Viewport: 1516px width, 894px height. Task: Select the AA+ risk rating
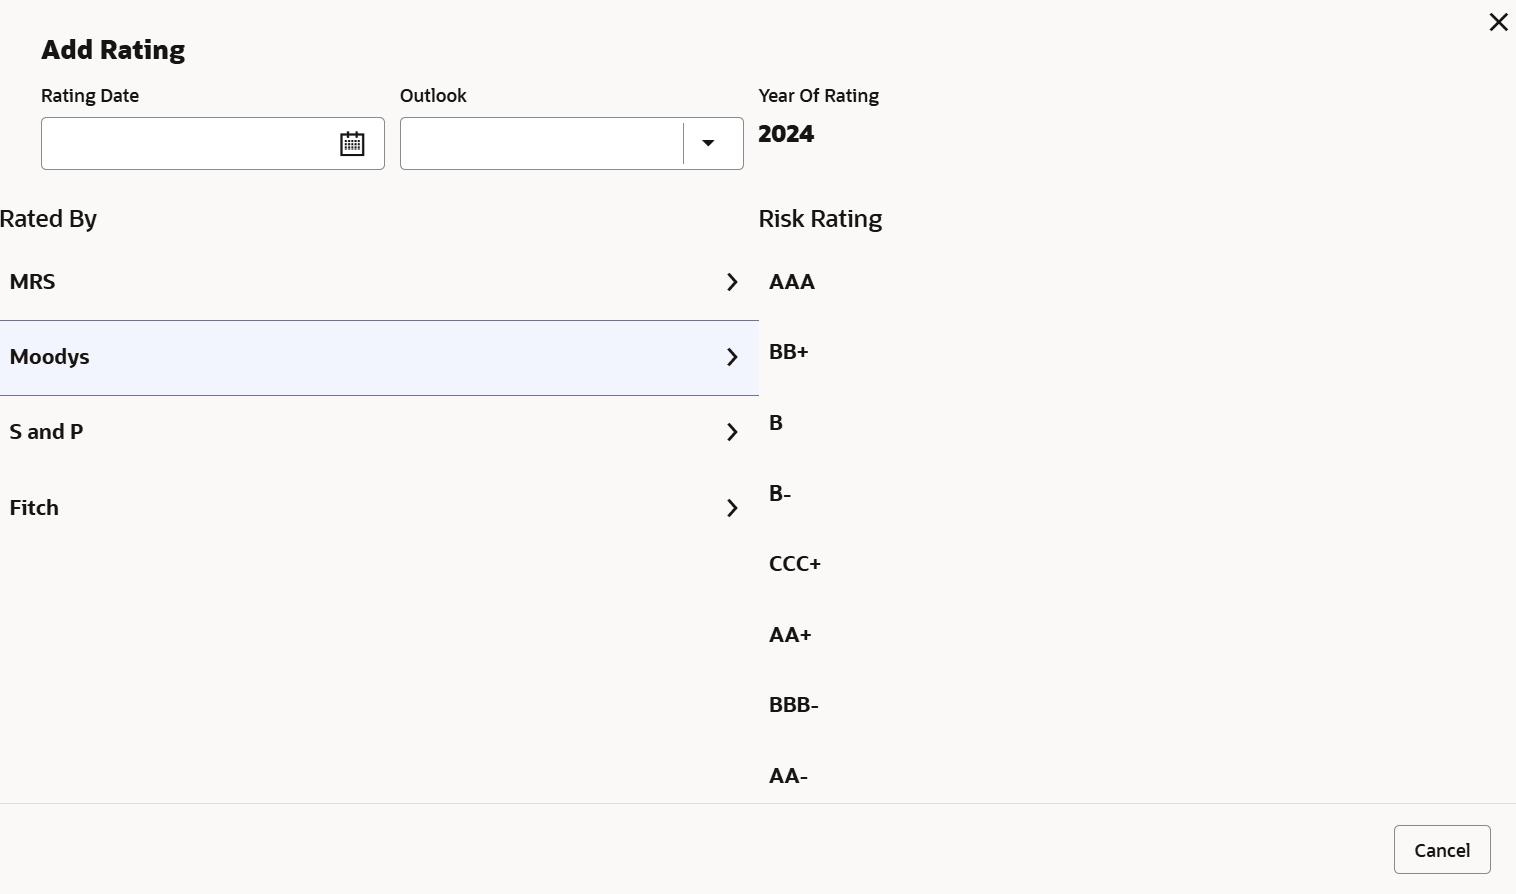(790, 635)
